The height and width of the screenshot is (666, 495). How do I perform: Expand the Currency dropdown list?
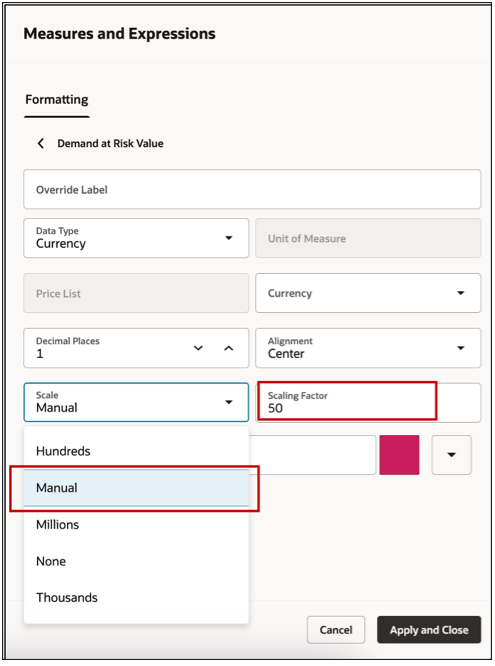[x=368, y=293]
